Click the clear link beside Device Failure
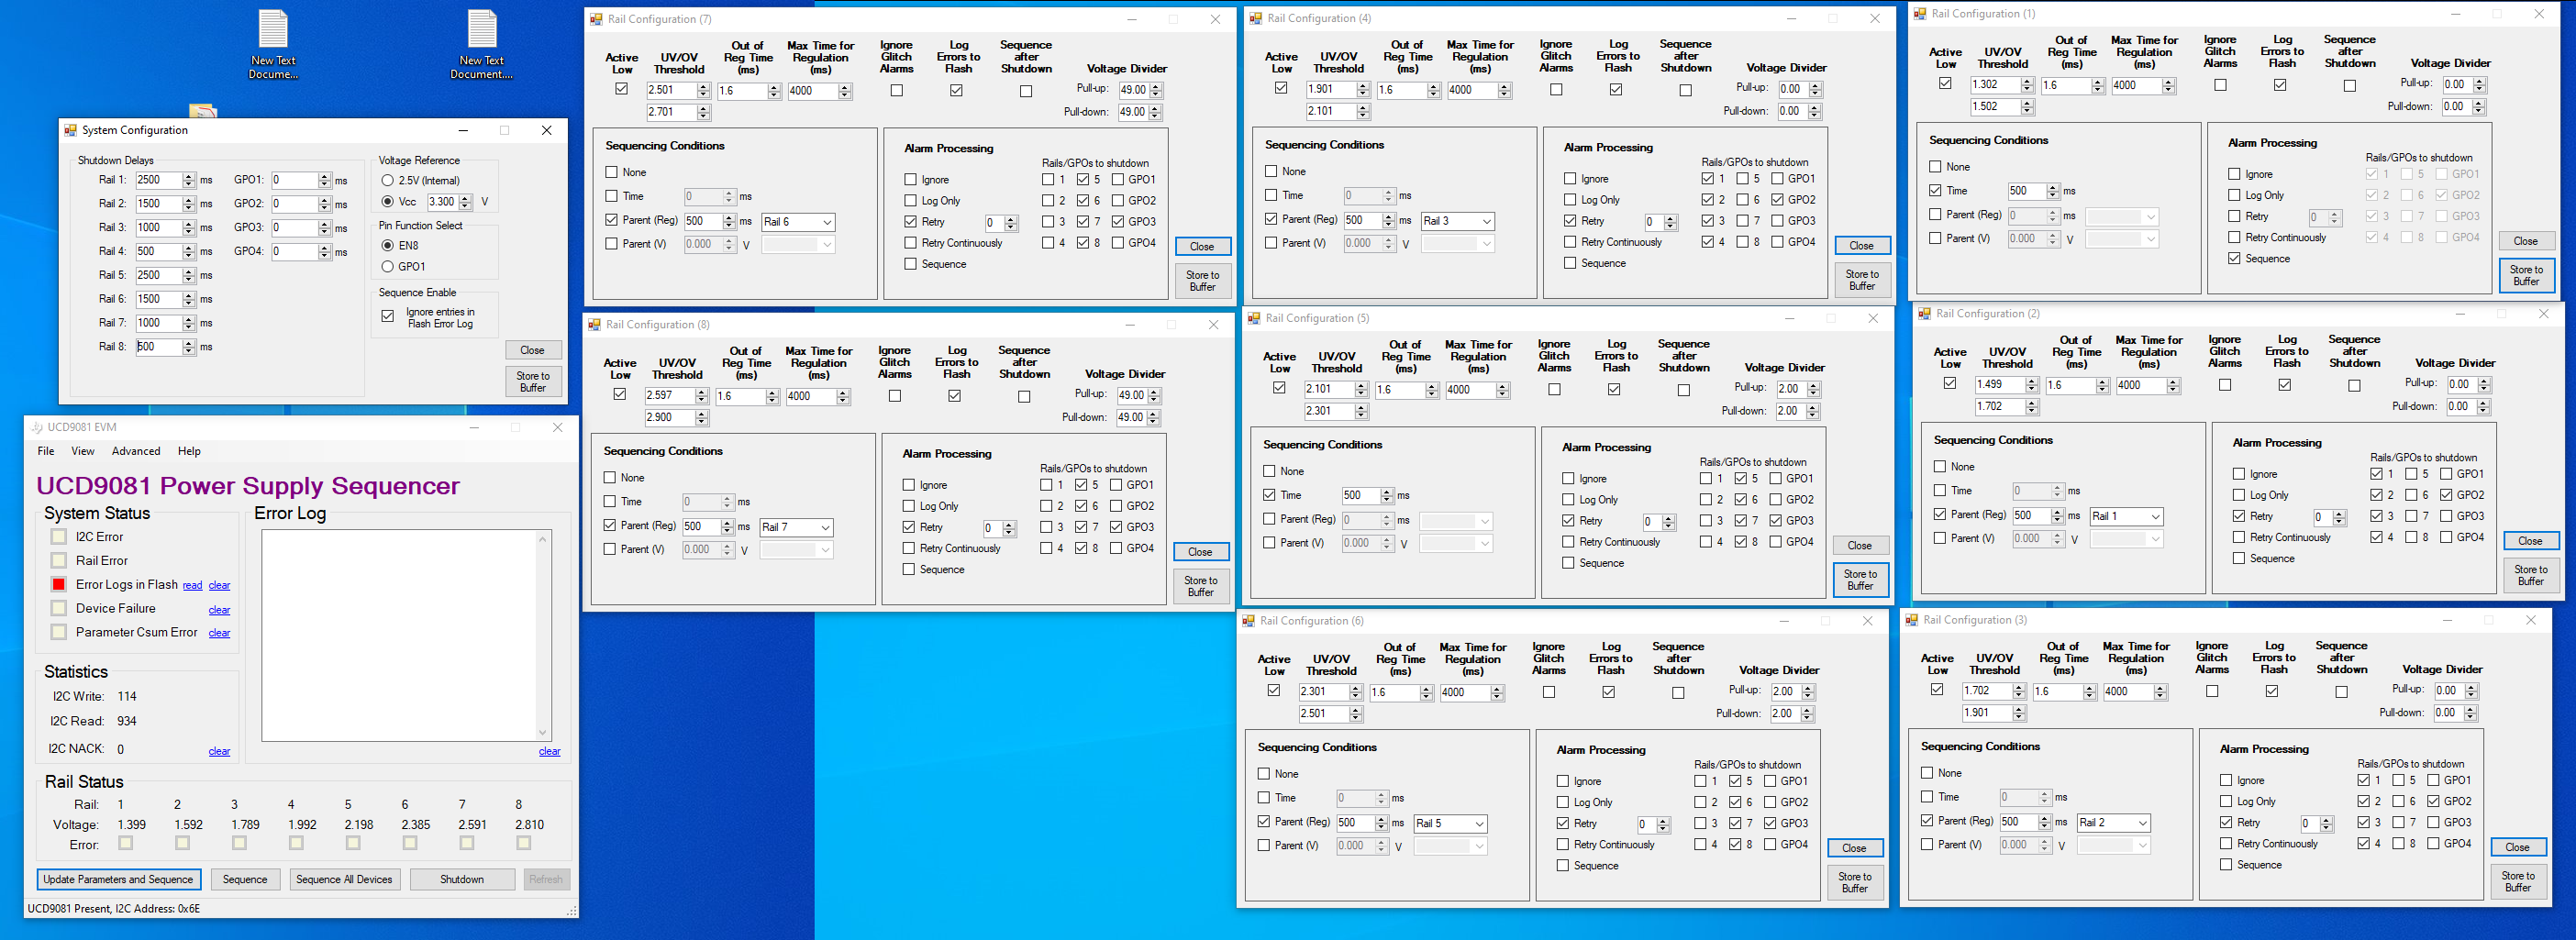Image resolution: width=2576 pixels, height=940 pixels. 219,610
